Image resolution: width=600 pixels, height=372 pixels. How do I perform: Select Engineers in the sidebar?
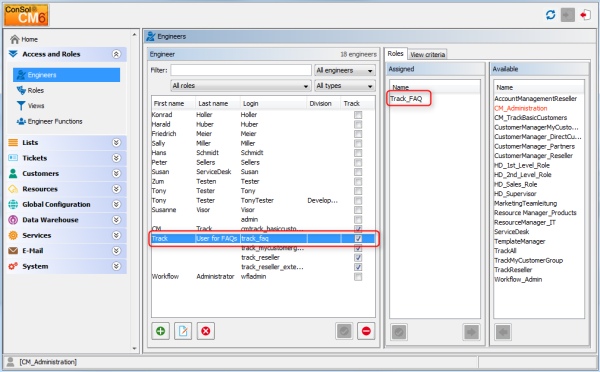point(66,75)
